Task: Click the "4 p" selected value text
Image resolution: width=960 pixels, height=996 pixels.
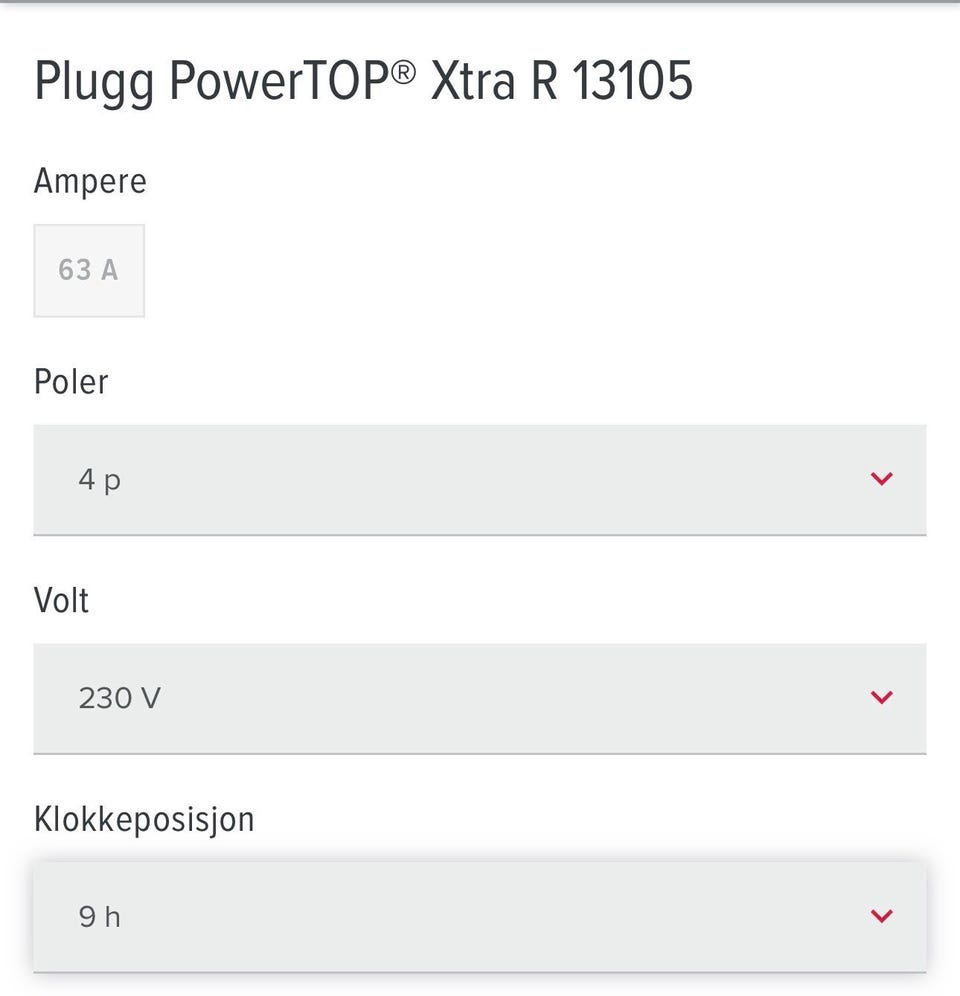Action: pyautogui.click(x=100, y=480)
